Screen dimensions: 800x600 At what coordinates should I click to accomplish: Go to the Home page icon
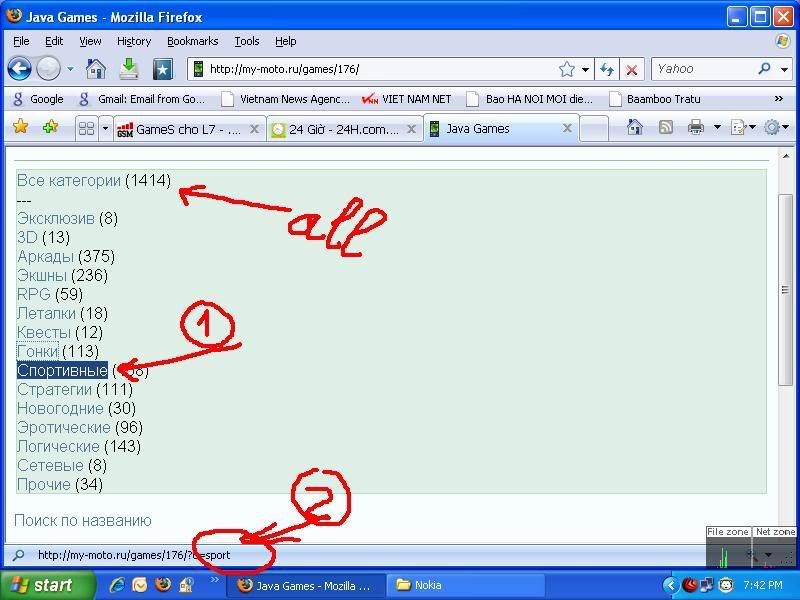pyautogui.click(x=96, y=69)
